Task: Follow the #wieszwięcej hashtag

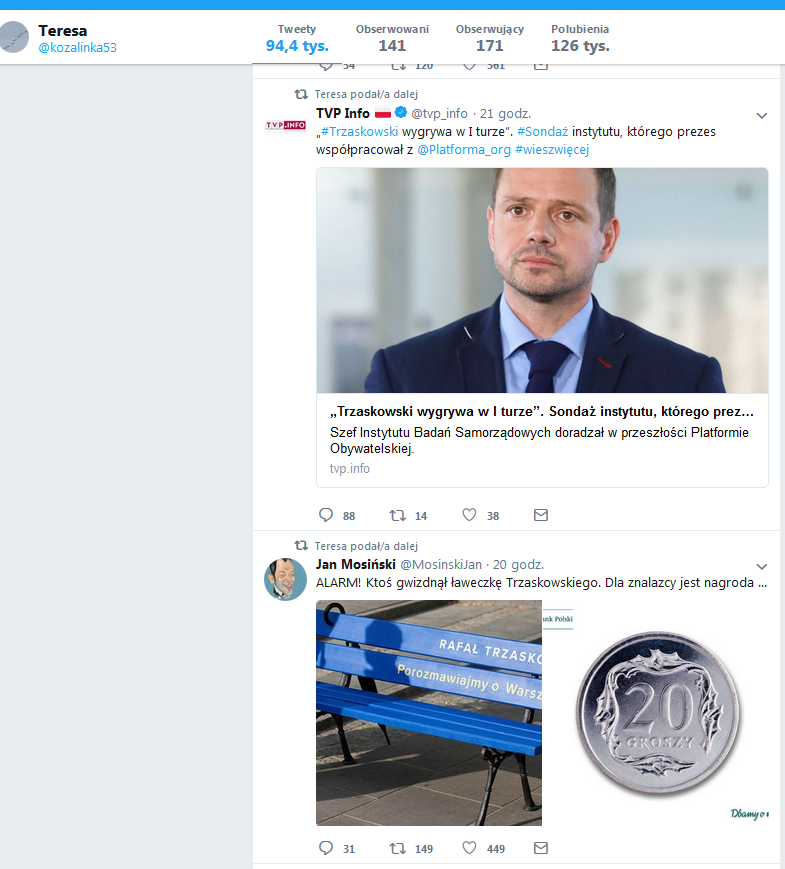Action: (x=552, y=149)
